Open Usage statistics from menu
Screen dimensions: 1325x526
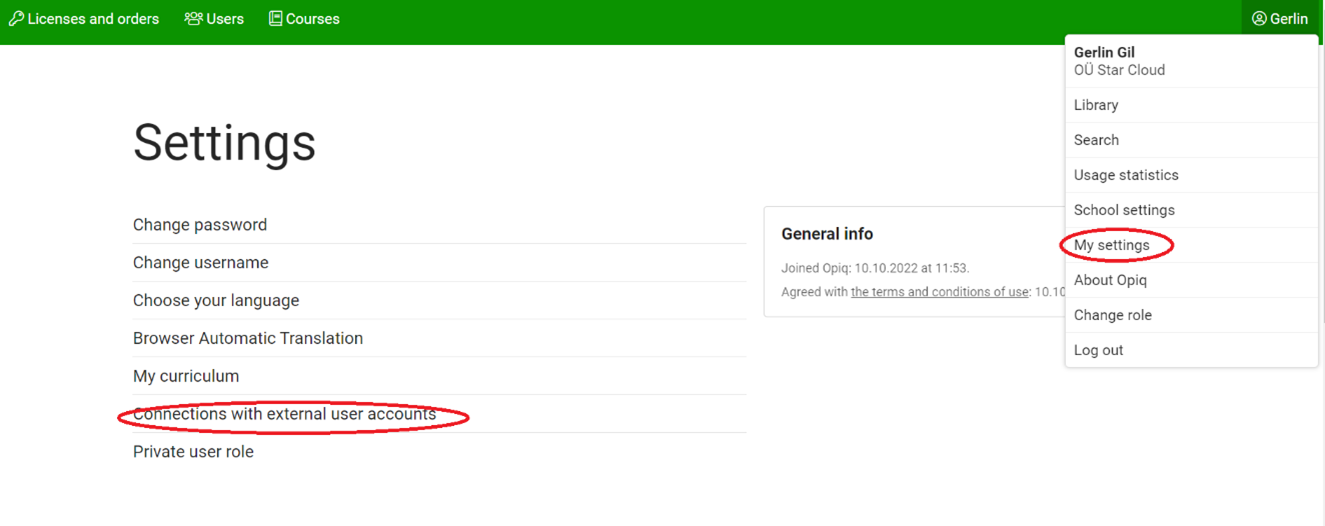[1126, 175]
